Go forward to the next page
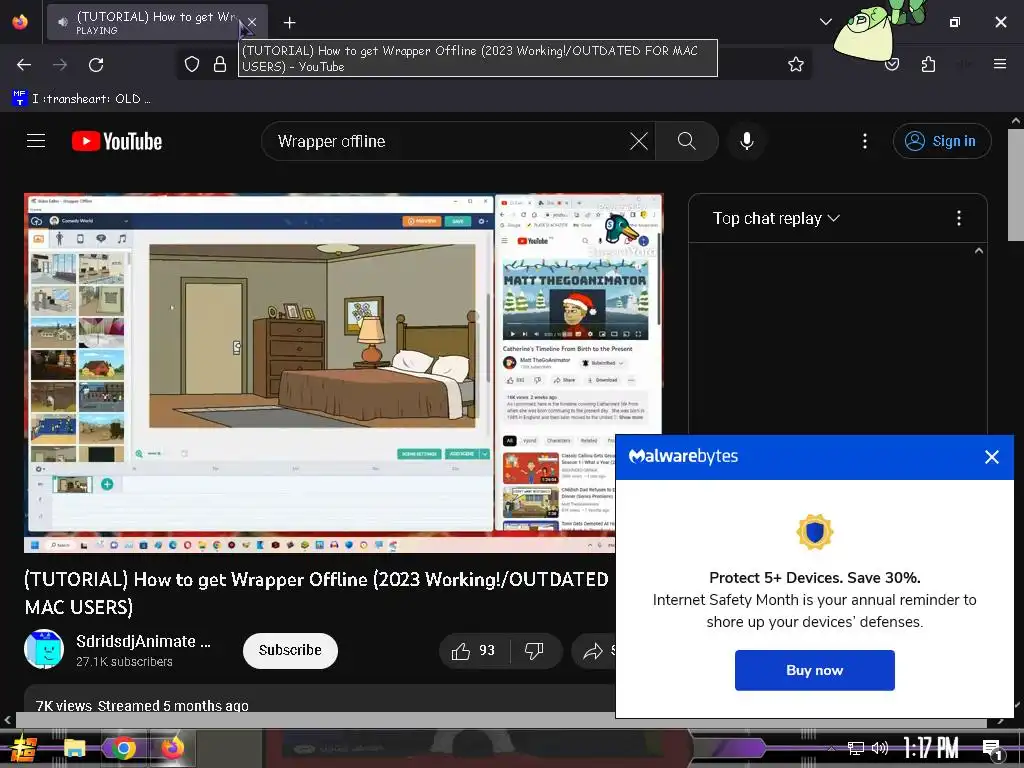The image size is (1024, 768). (x=60, y=65)
